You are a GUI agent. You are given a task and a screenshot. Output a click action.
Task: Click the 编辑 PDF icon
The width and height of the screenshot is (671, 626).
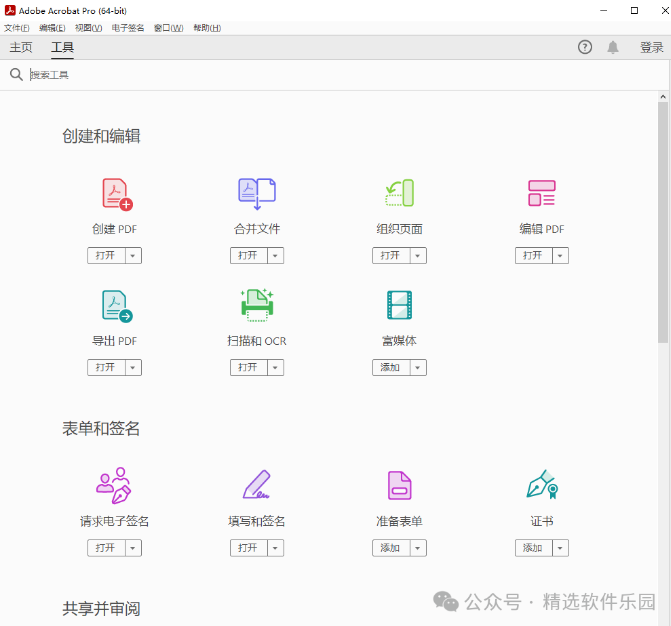(542, 193)
